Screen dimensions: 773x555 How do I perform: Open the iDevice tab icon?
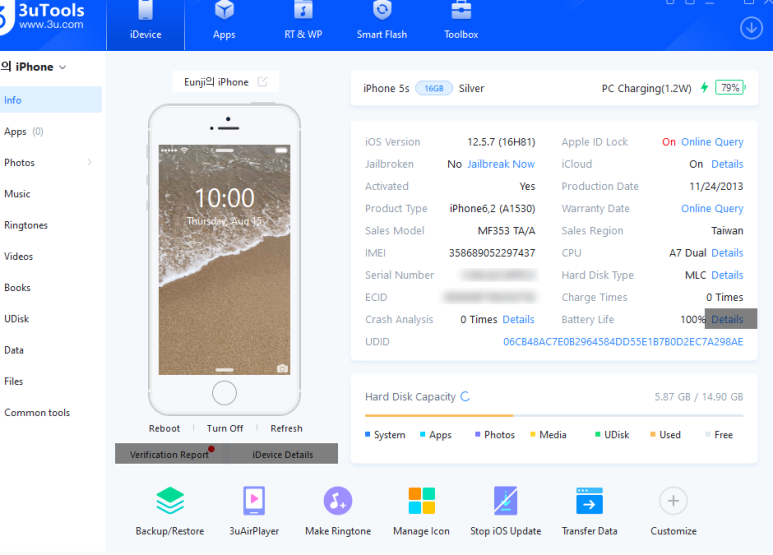click(x=145, y=11)
